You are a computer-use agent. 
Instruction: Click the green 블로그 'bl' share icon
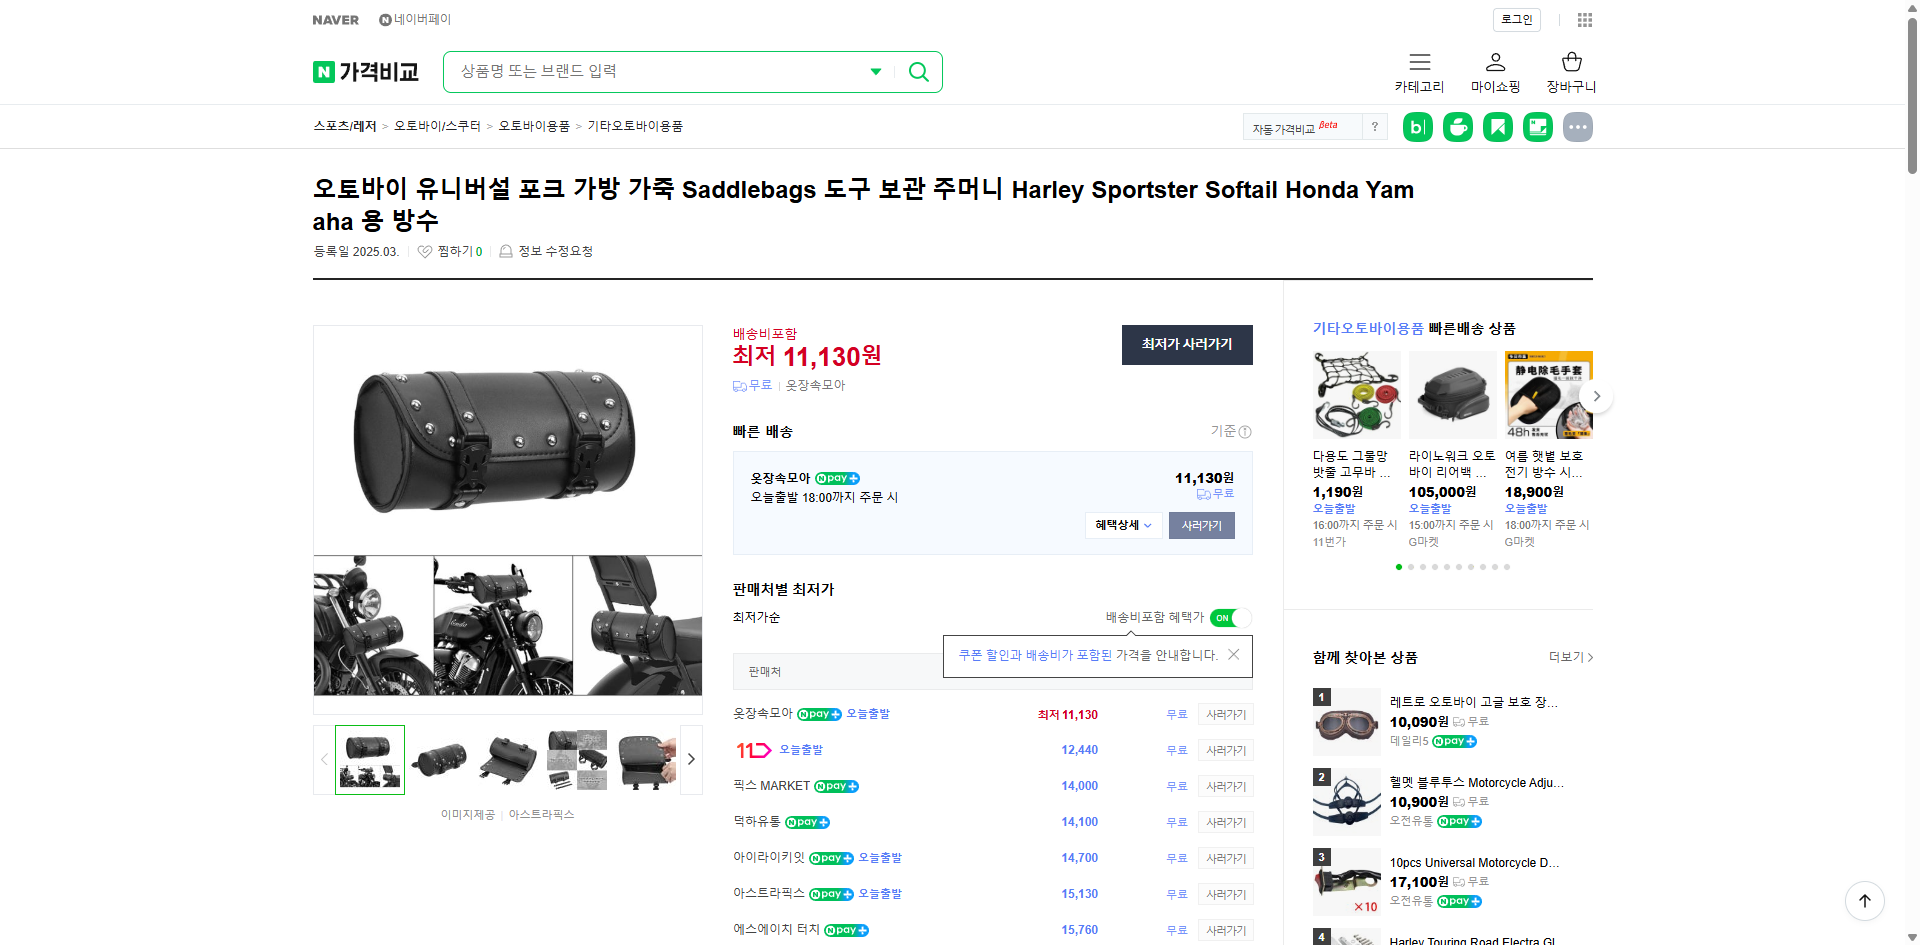(x=1417, y=126)
